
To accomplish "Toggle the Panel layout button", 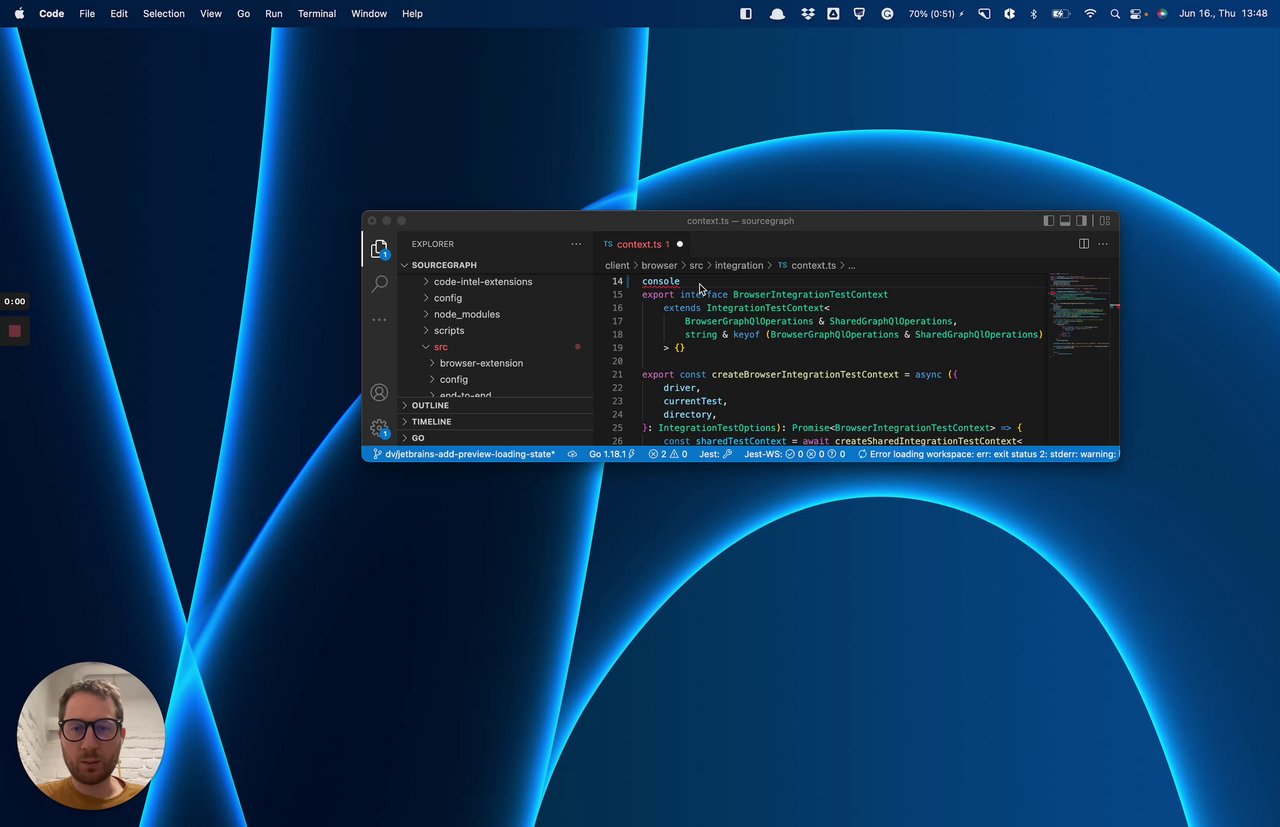I will point(1065,221).
